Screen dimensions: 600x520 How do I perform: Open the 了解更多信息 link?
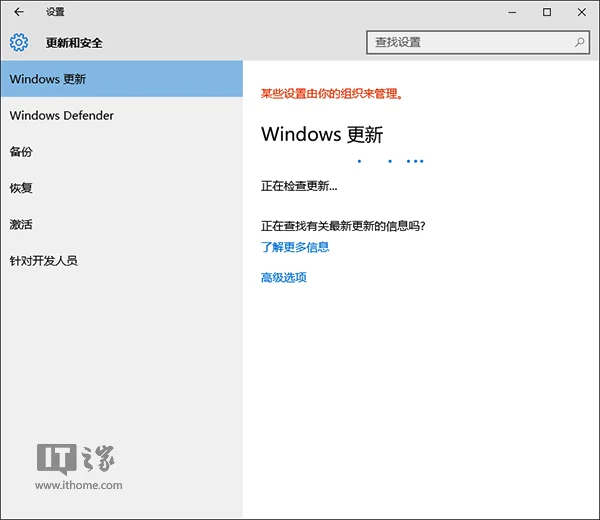point(295,247)
